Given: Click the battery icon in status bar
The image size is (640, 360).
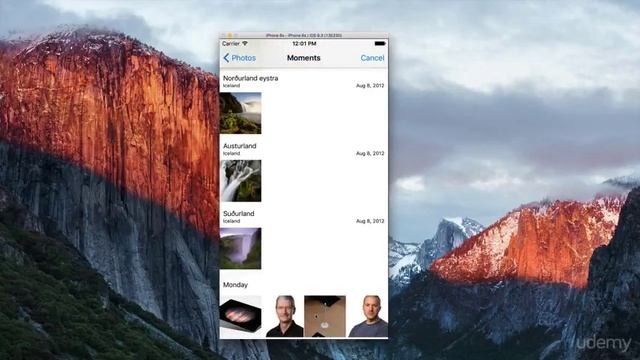Looking at the screenshot, I should (x=380, y=43).
